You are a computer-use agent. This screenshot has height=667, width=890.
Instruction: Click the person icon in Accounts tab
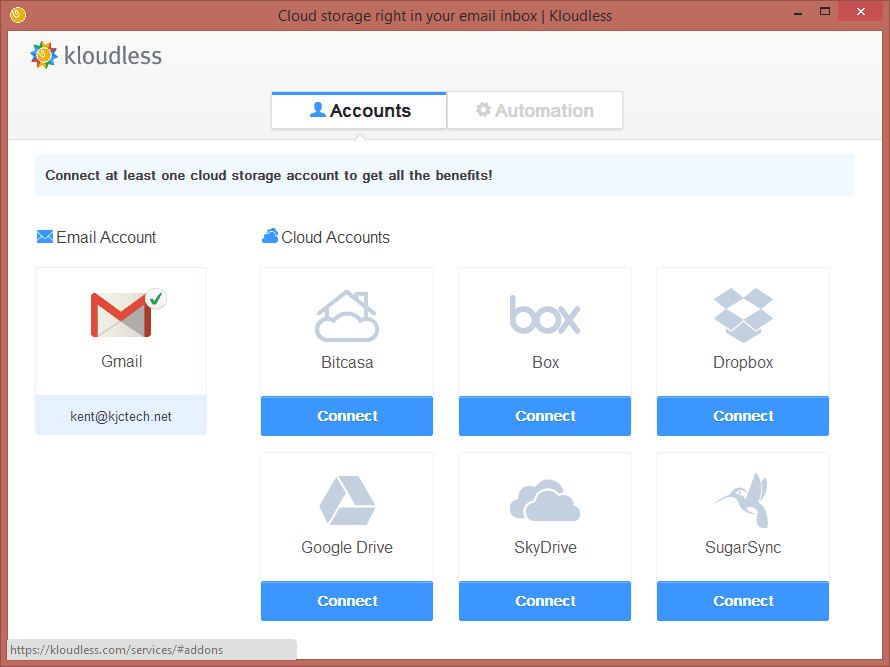pyautogui.click(x=318, y=110)
